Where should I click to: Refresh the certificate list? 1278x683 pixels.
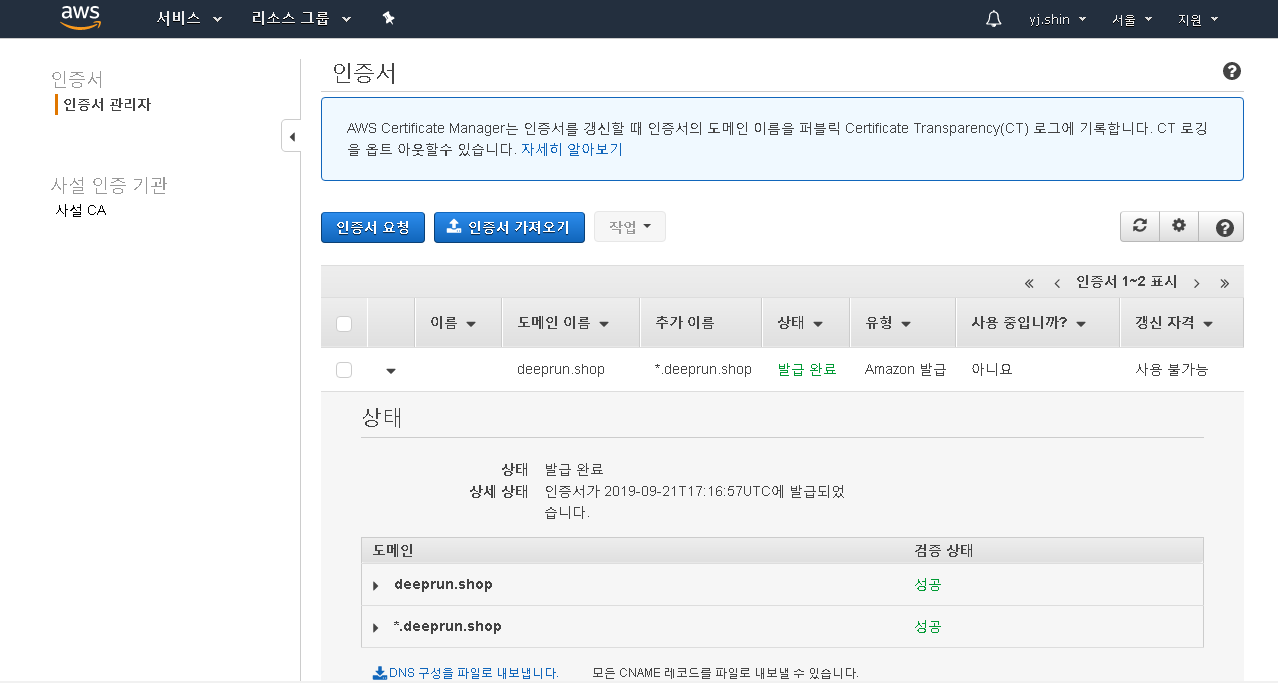pos(1139,226)
